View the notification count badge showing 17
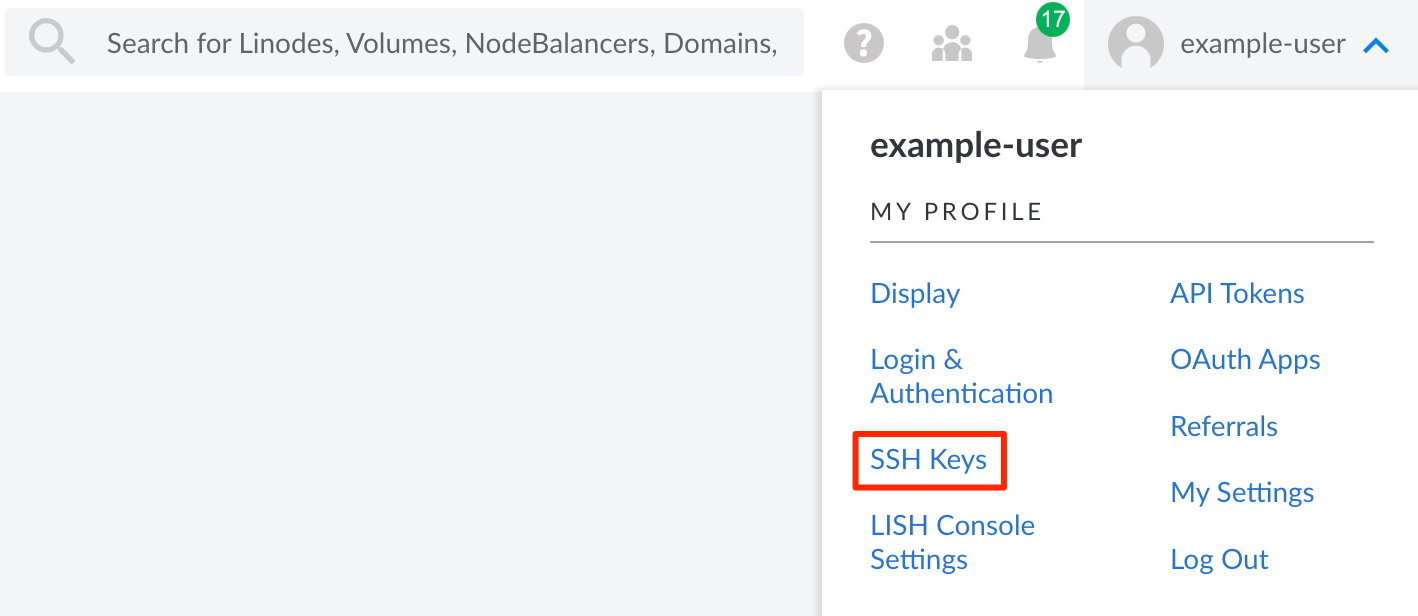The image size is (1418, 616). (1051, 18)
